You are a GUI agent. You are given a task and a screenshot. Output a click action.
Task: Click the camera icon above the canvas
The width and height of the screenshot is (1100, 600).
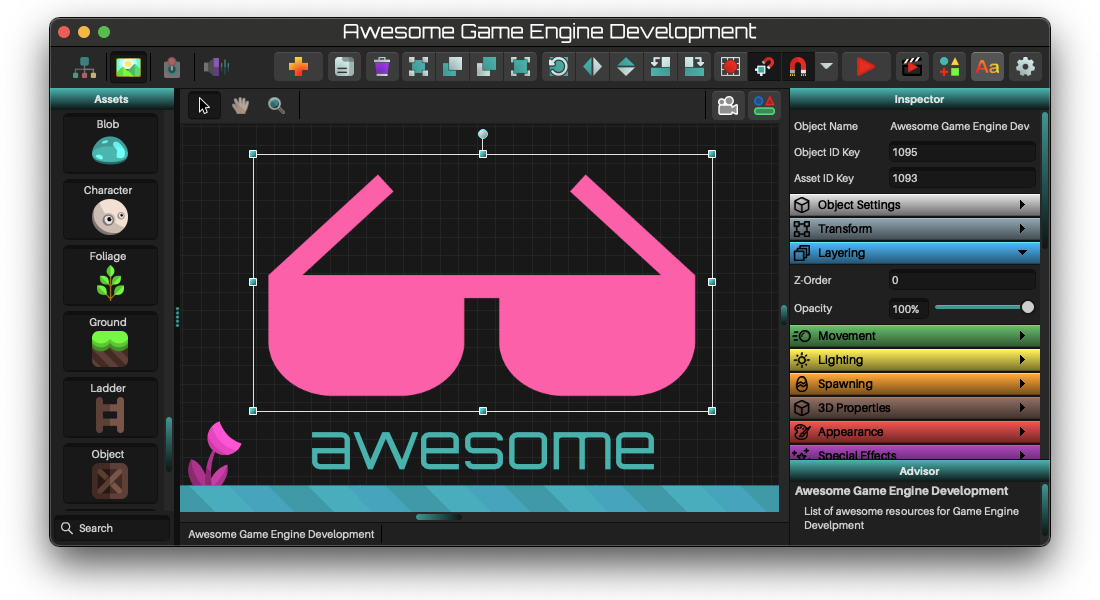728,104
